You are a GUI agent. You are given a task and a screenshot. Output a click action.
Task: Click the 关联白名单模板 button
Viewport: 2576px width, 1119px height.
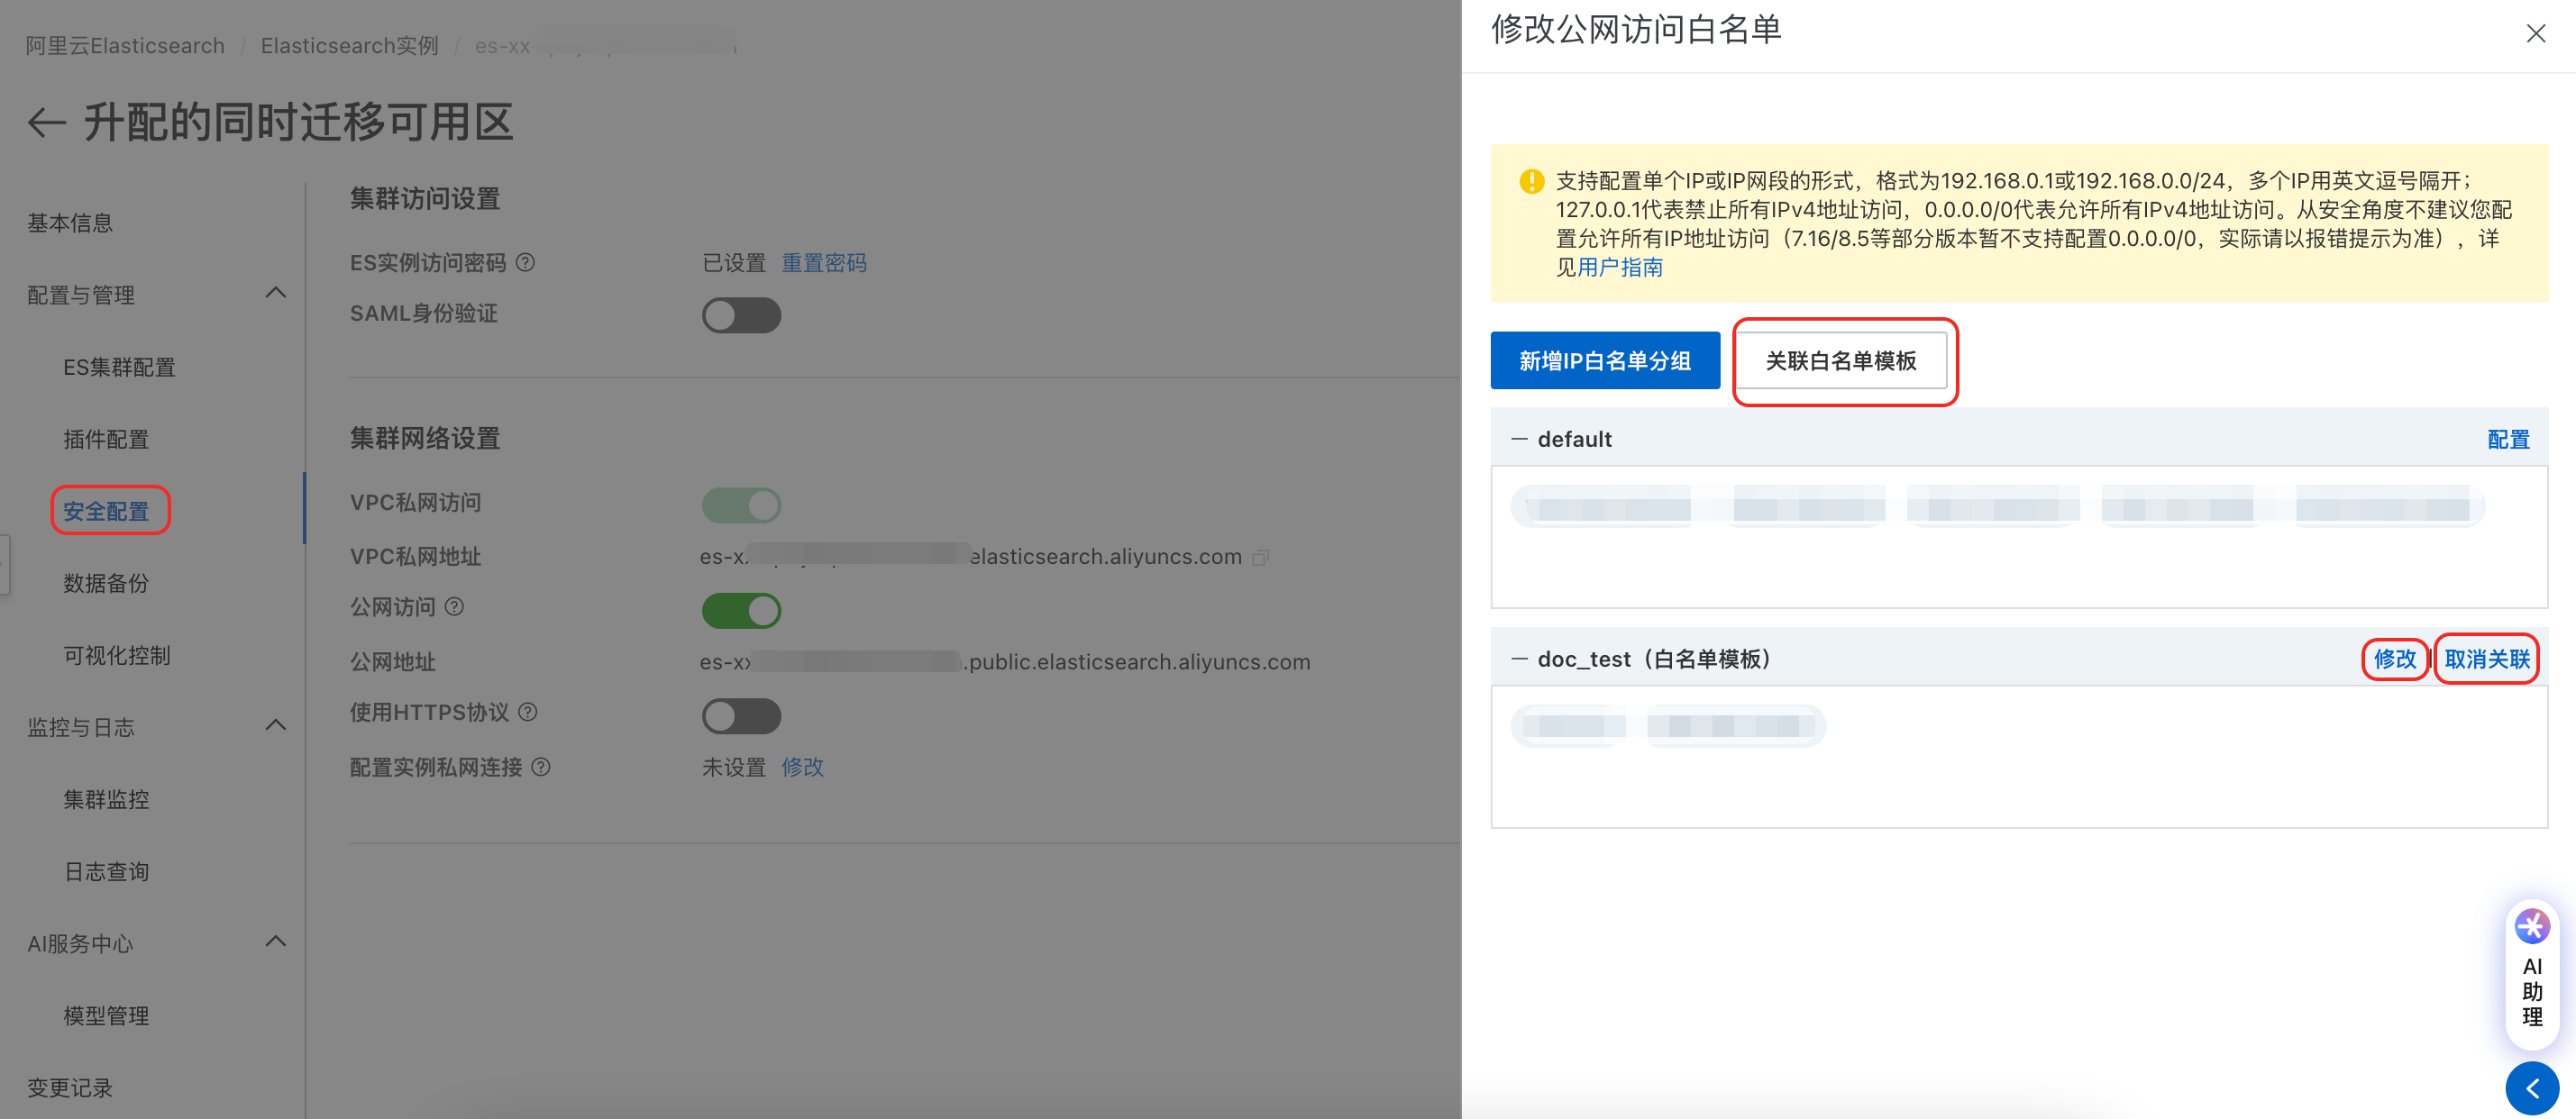tap(1840, 361)
